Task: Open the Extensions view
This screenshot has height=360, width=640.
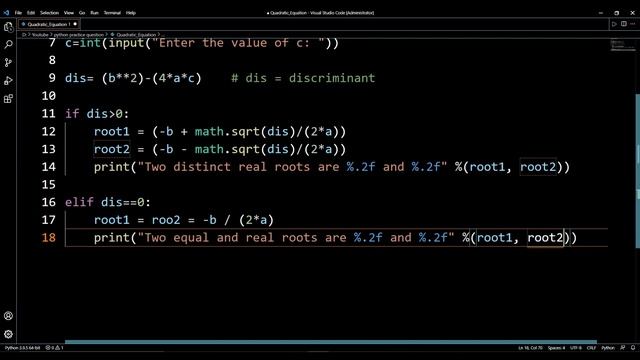Action: [x=8, y=98]
